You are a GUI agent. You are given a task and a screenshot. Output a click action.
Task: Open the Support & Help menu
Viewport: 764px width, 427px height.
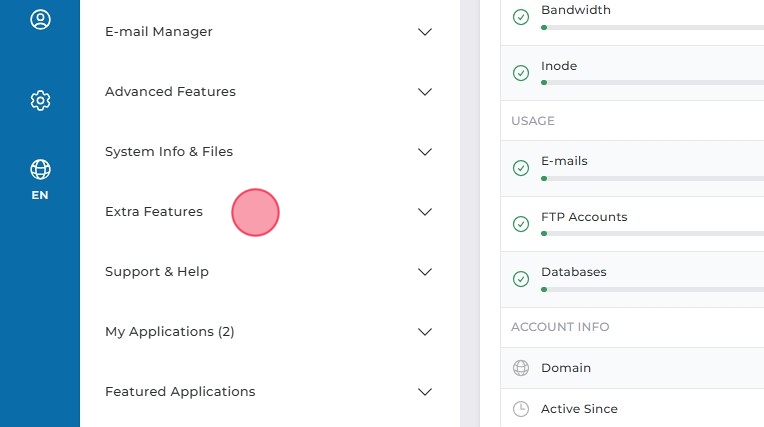(x=157, y=272)
